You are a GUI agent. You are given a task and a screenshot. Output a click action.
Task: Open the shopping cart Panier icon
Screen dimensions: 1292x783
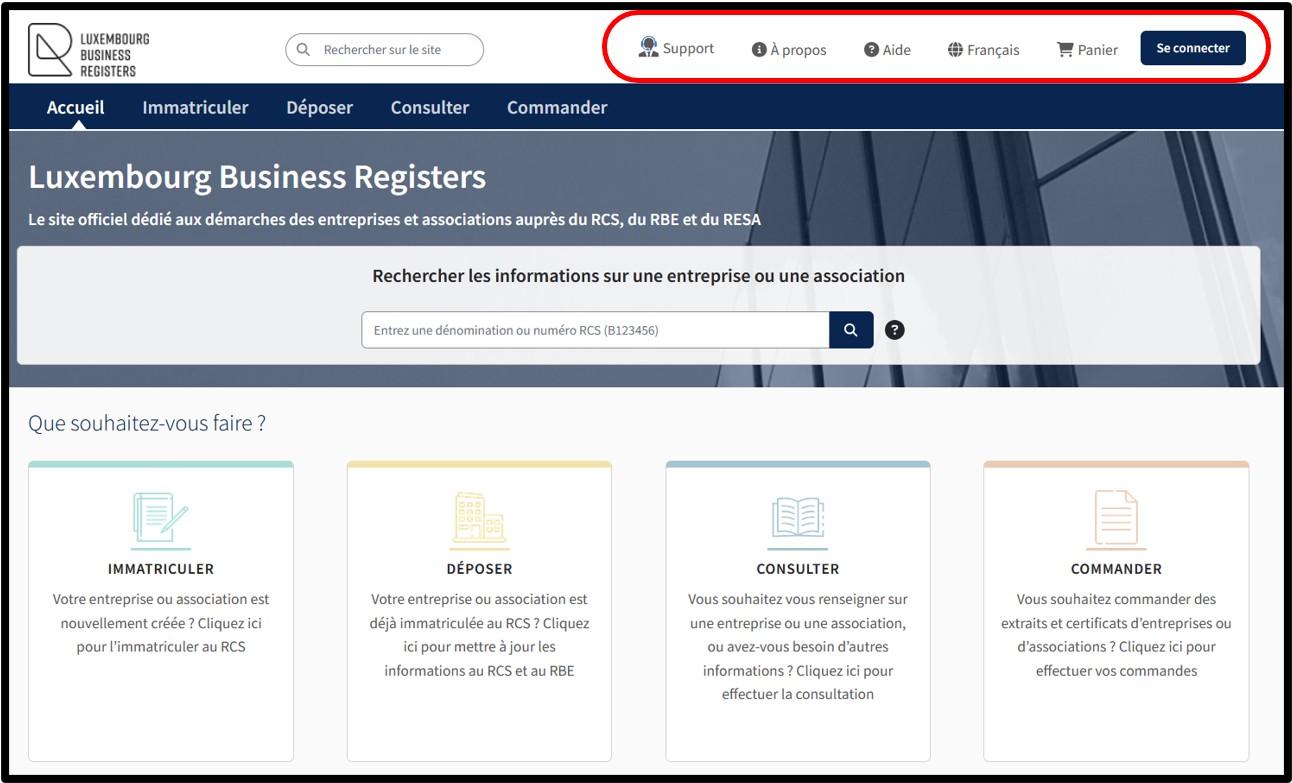click(1065, 49)
